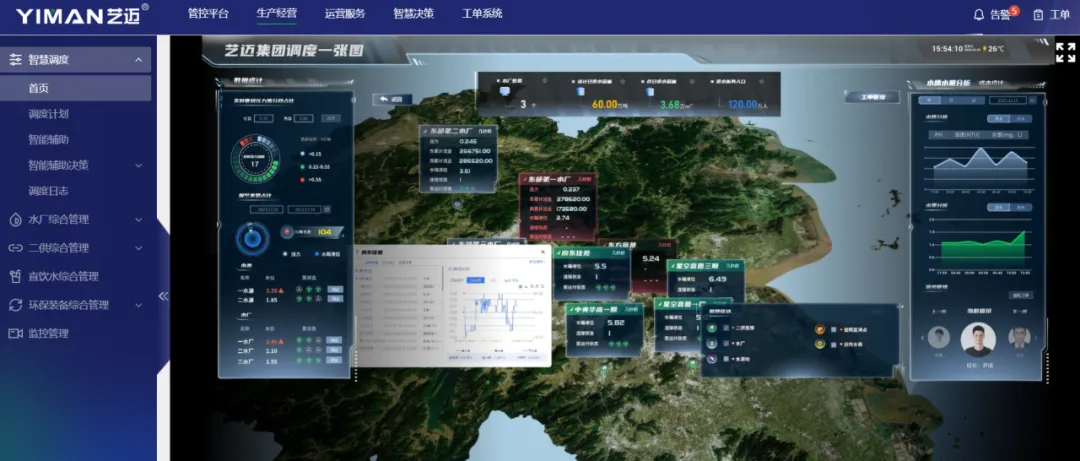Toggle the 二供泵房 legend checkbox

click(x=726, y=328)
